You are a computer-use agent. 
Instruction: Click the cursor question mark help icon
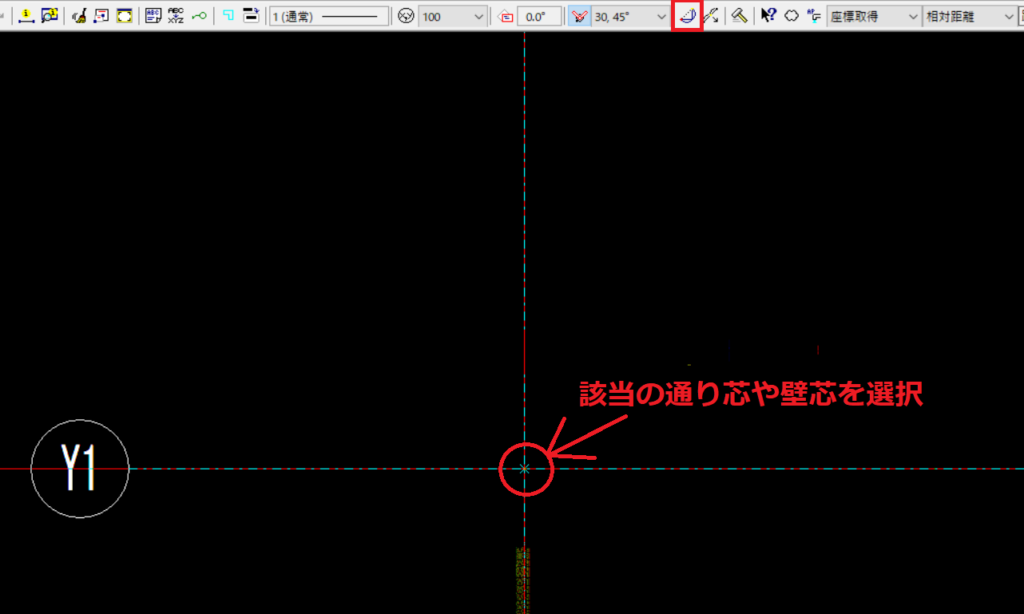point(768,16)
